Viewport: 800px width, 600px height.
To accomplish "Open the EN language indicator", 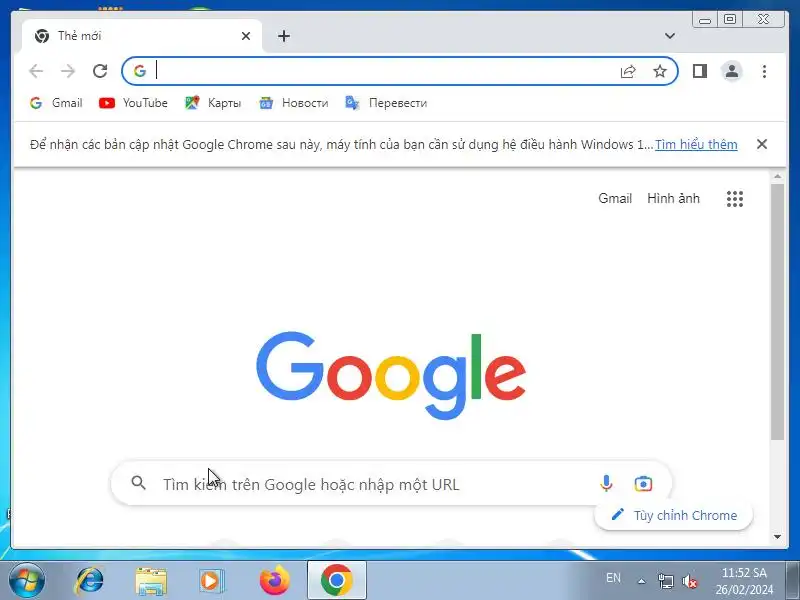I will [x=613, y=578].
